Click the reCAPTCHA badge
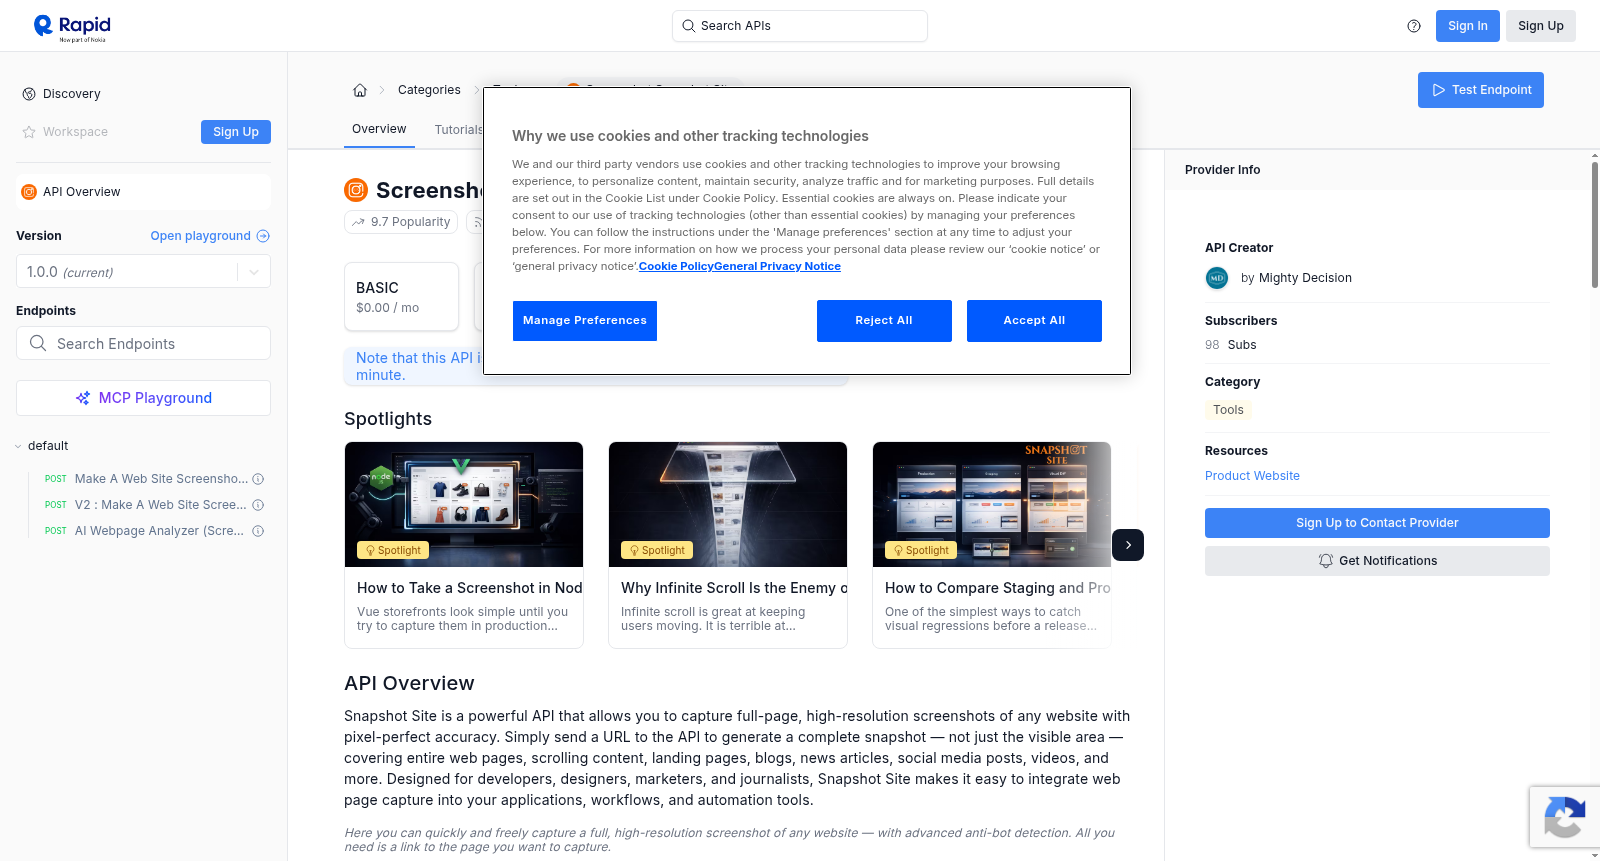 (1564, 817)
